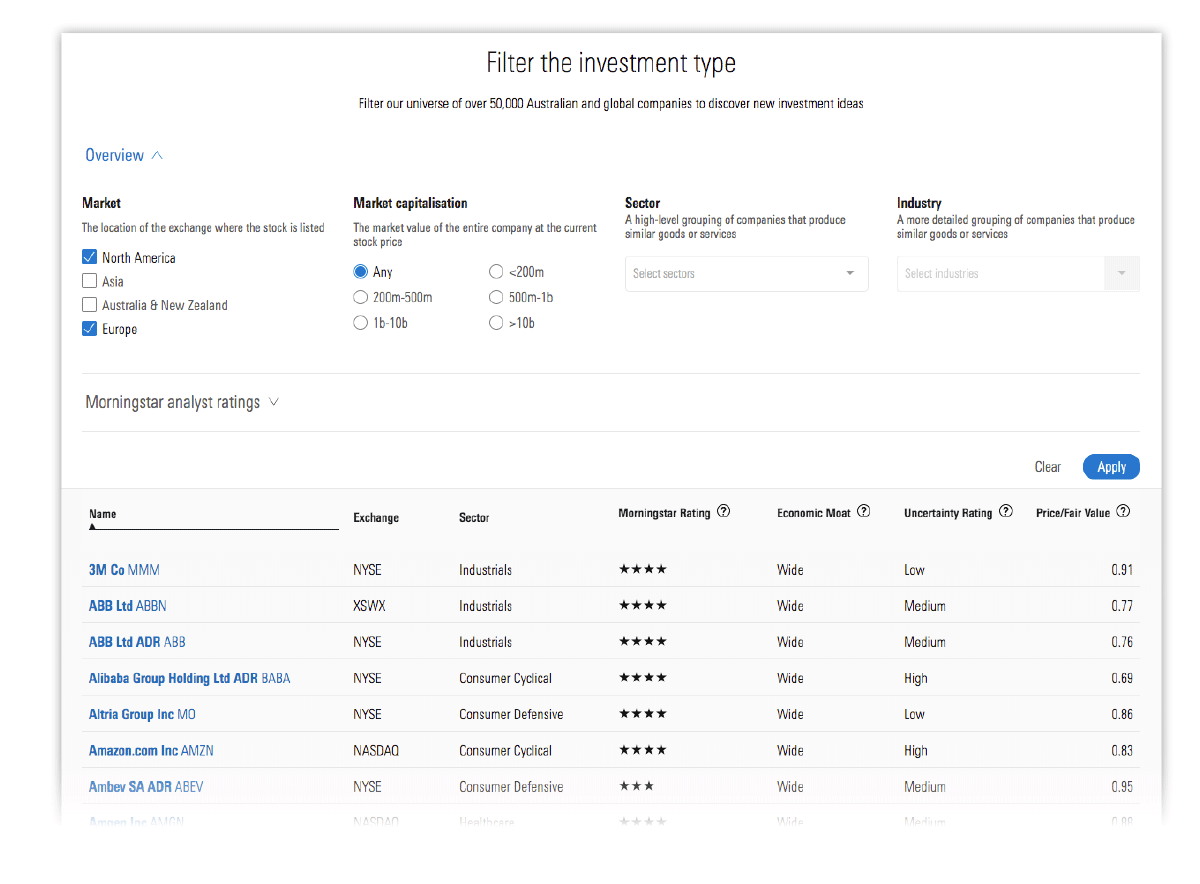
Task: Click Medium uncertainty in ABB Ltd ADR row
Action: pos(925,642)
